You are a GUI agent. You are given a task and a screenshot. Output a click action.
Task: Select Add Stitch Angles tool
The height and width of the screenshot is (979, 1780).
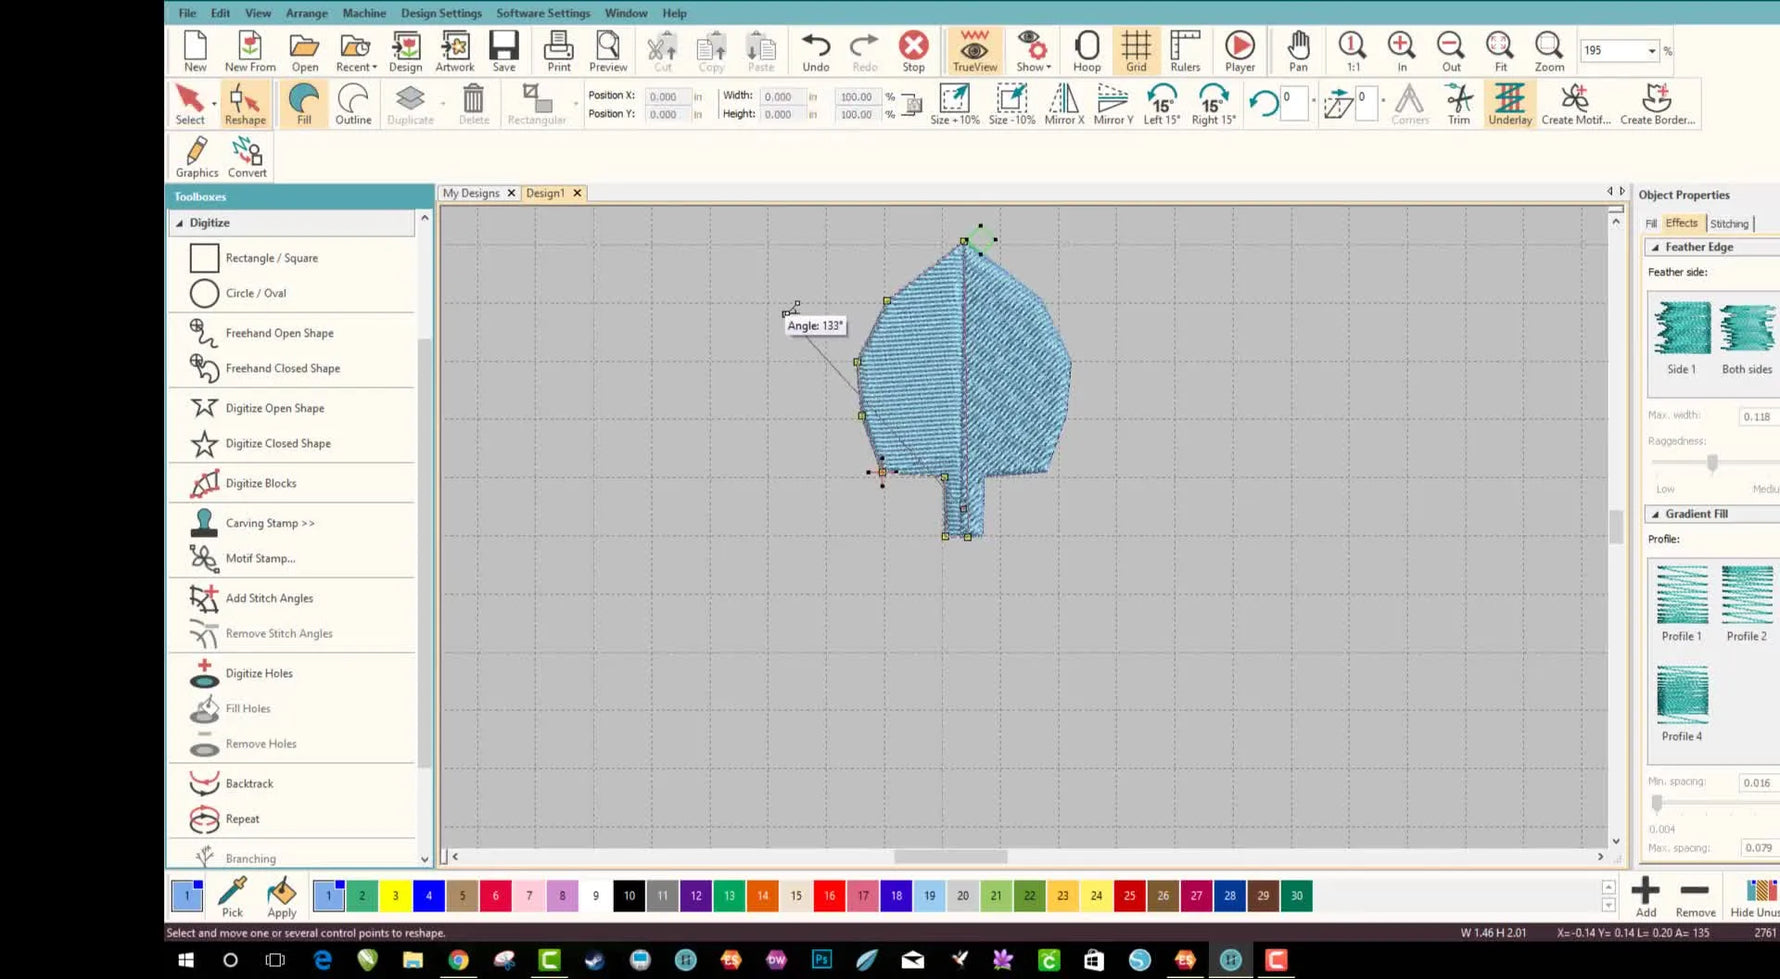[x=268, y=598]
